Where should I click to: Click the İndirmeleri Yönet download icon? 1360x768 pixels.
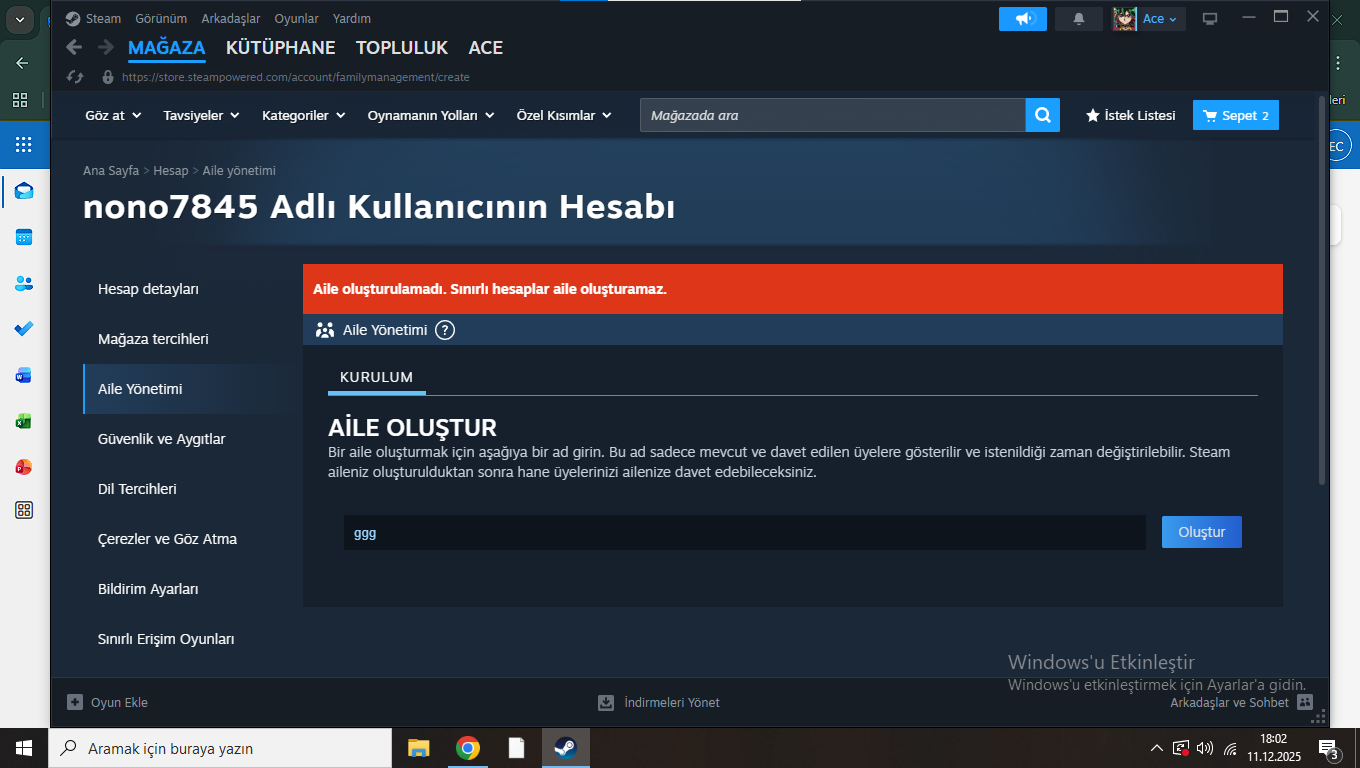point(606,702)
